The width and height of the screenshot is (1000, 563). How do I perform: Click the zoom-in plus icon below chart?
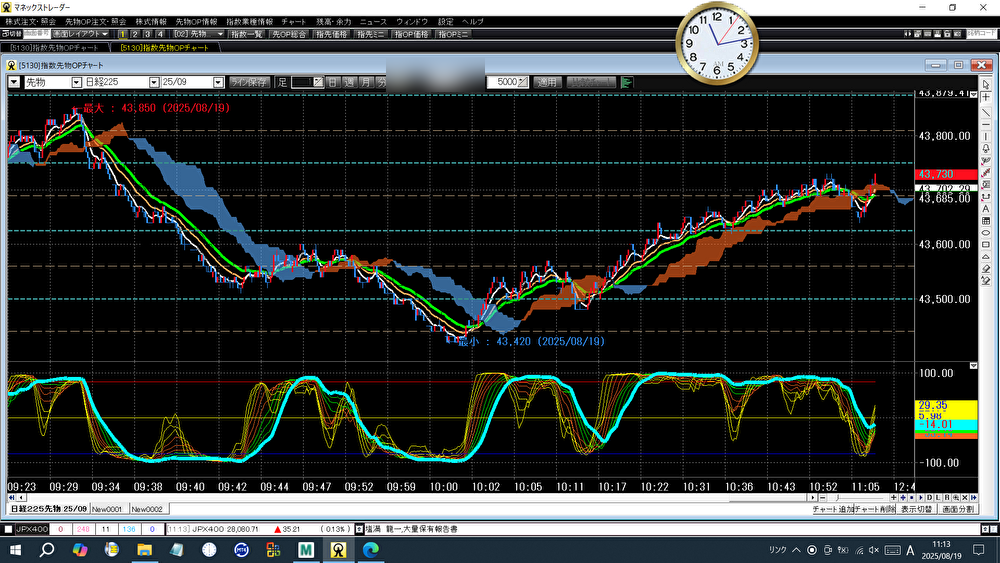coord(893,497)
